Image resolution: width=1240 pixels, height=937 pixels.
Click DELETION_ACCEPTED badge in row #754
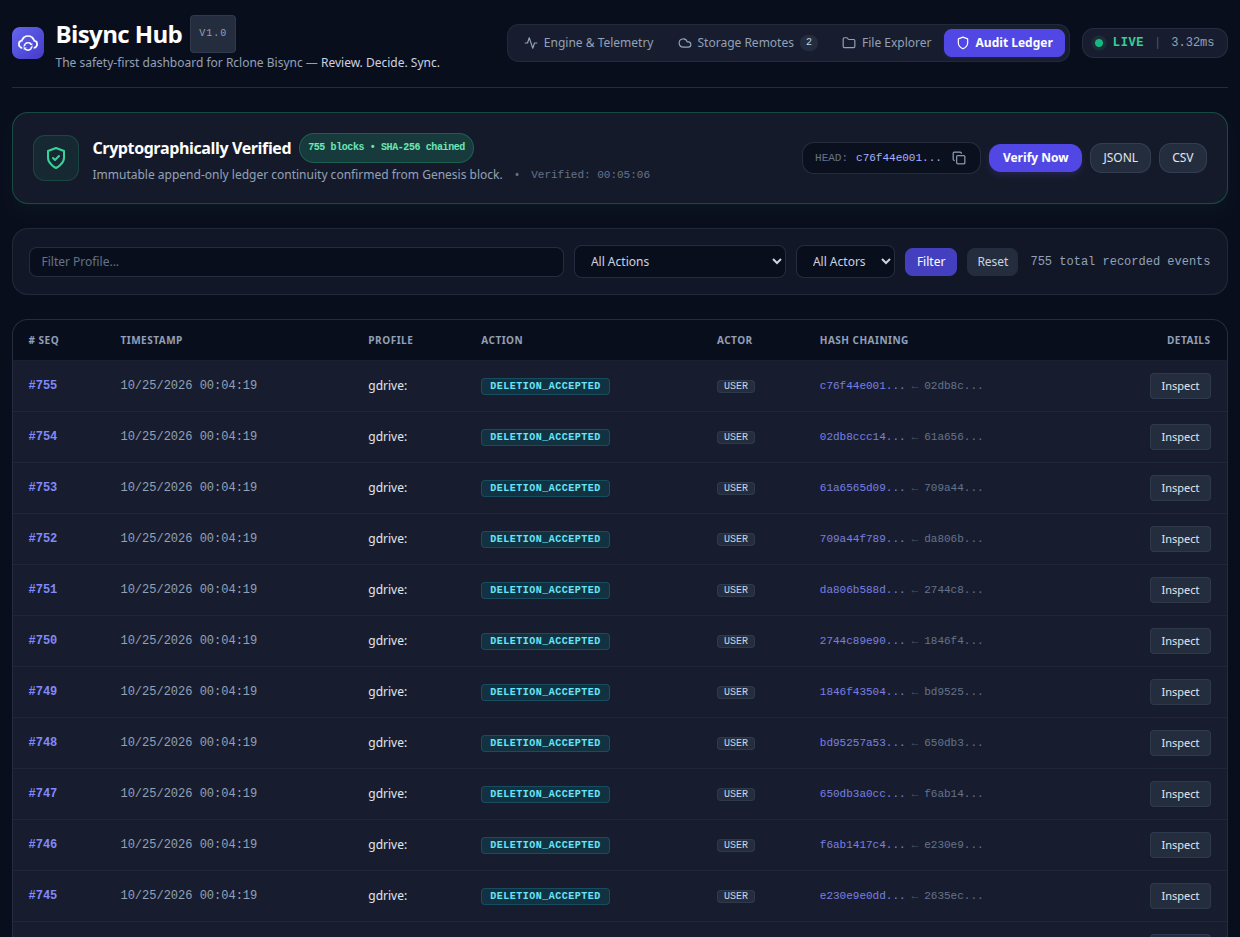pyautogui.click(x=545, y=437)
